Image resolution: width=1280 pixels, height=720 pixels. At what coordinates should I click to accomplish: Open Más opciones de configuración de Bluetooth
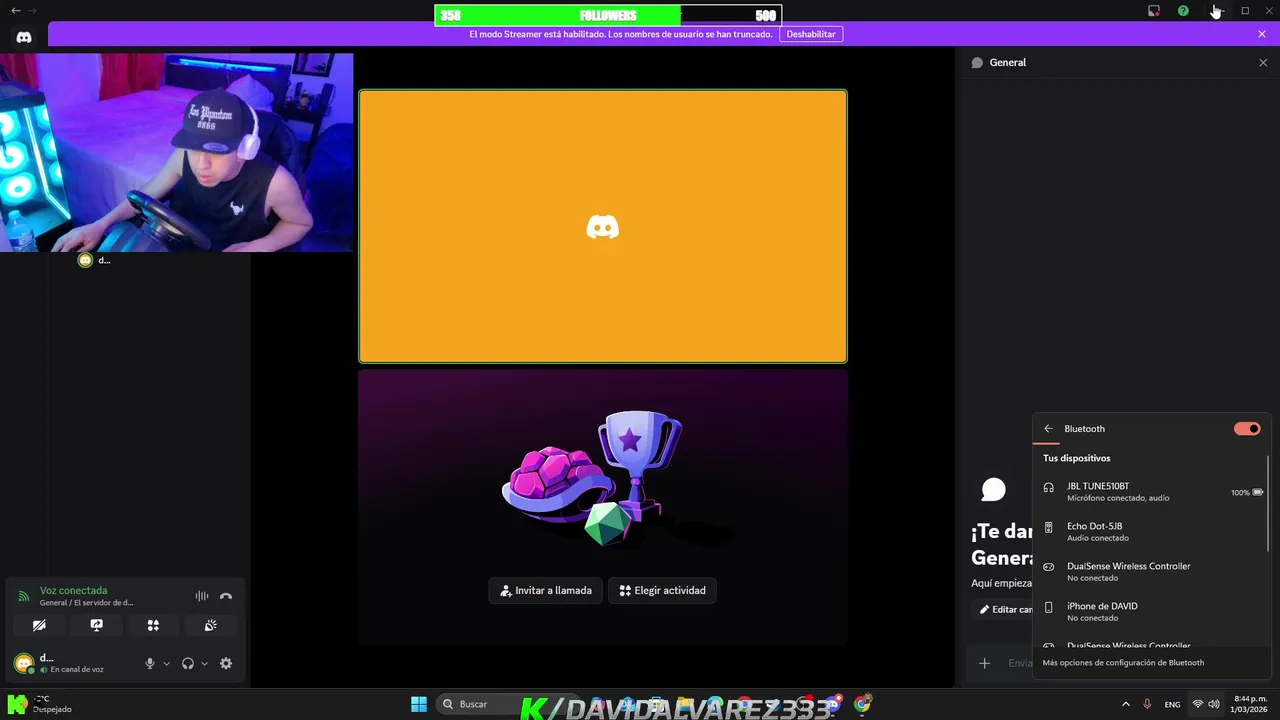pyautogui.click(x=1123, y=662)
